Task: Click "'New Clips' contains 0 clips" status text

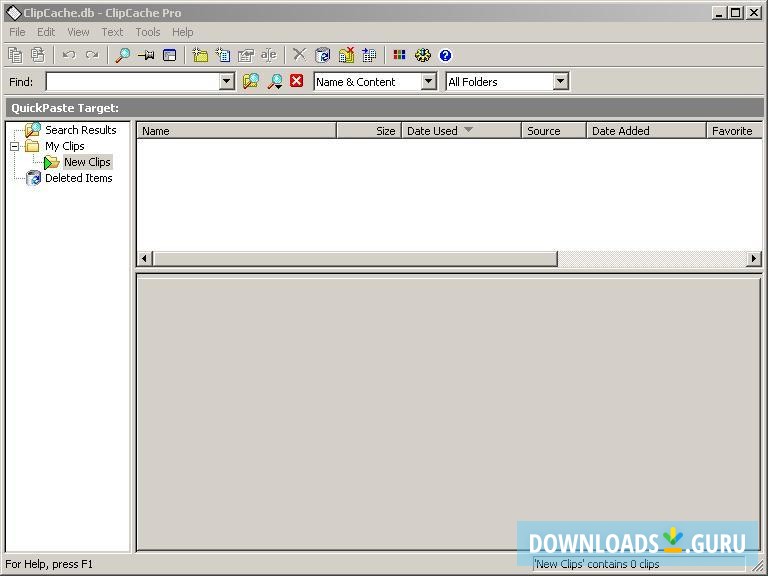Action: point(597,564)
